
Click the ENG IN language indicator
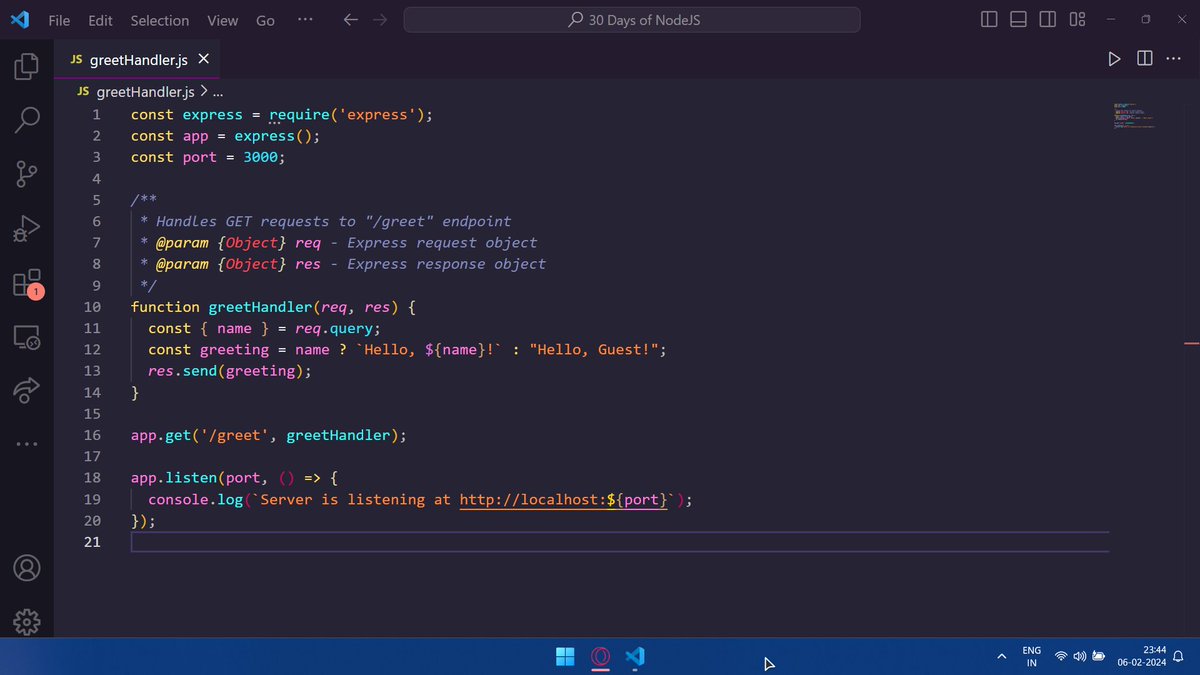(x=1031, y=657)
